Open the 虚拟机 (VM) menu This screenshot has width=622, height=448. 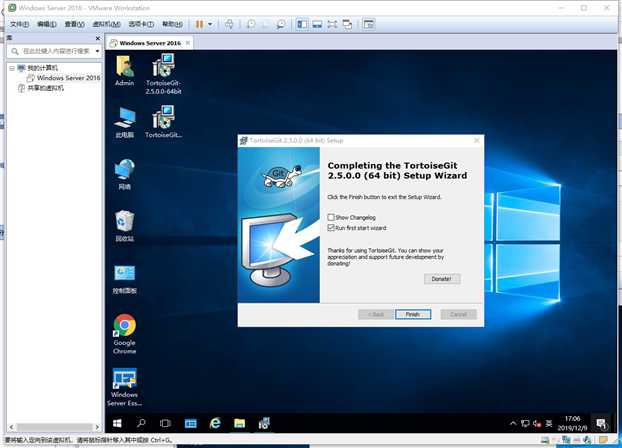(x=106, y=25)
